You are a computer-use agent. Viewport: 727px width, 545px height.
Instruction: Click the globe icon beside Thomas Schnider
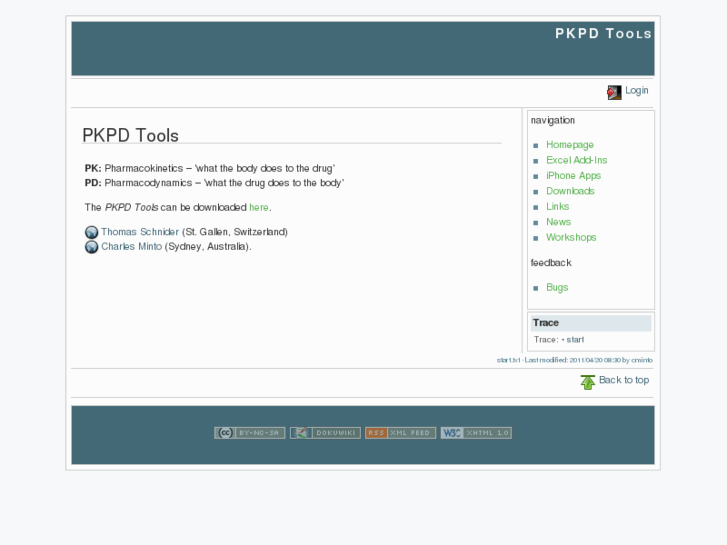click(x=91, y=232)
